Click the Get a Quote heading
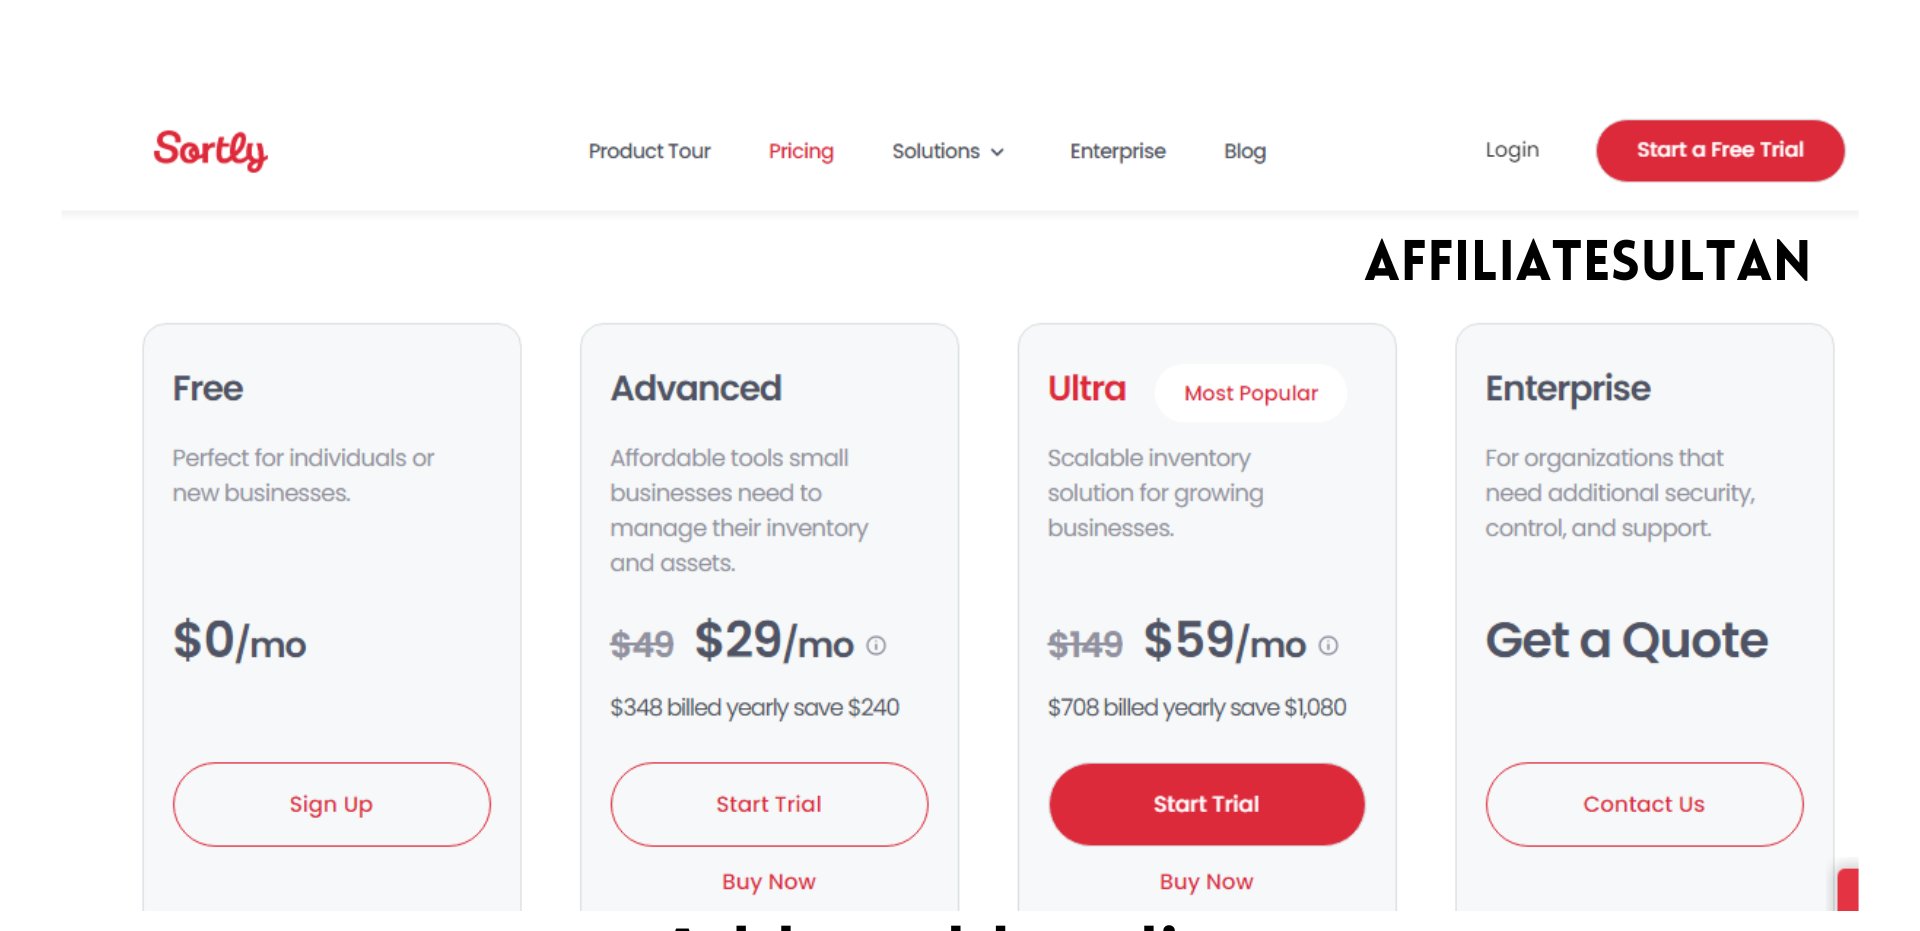This screenshot has width=1920, height=931. [x=1627, y=640]
